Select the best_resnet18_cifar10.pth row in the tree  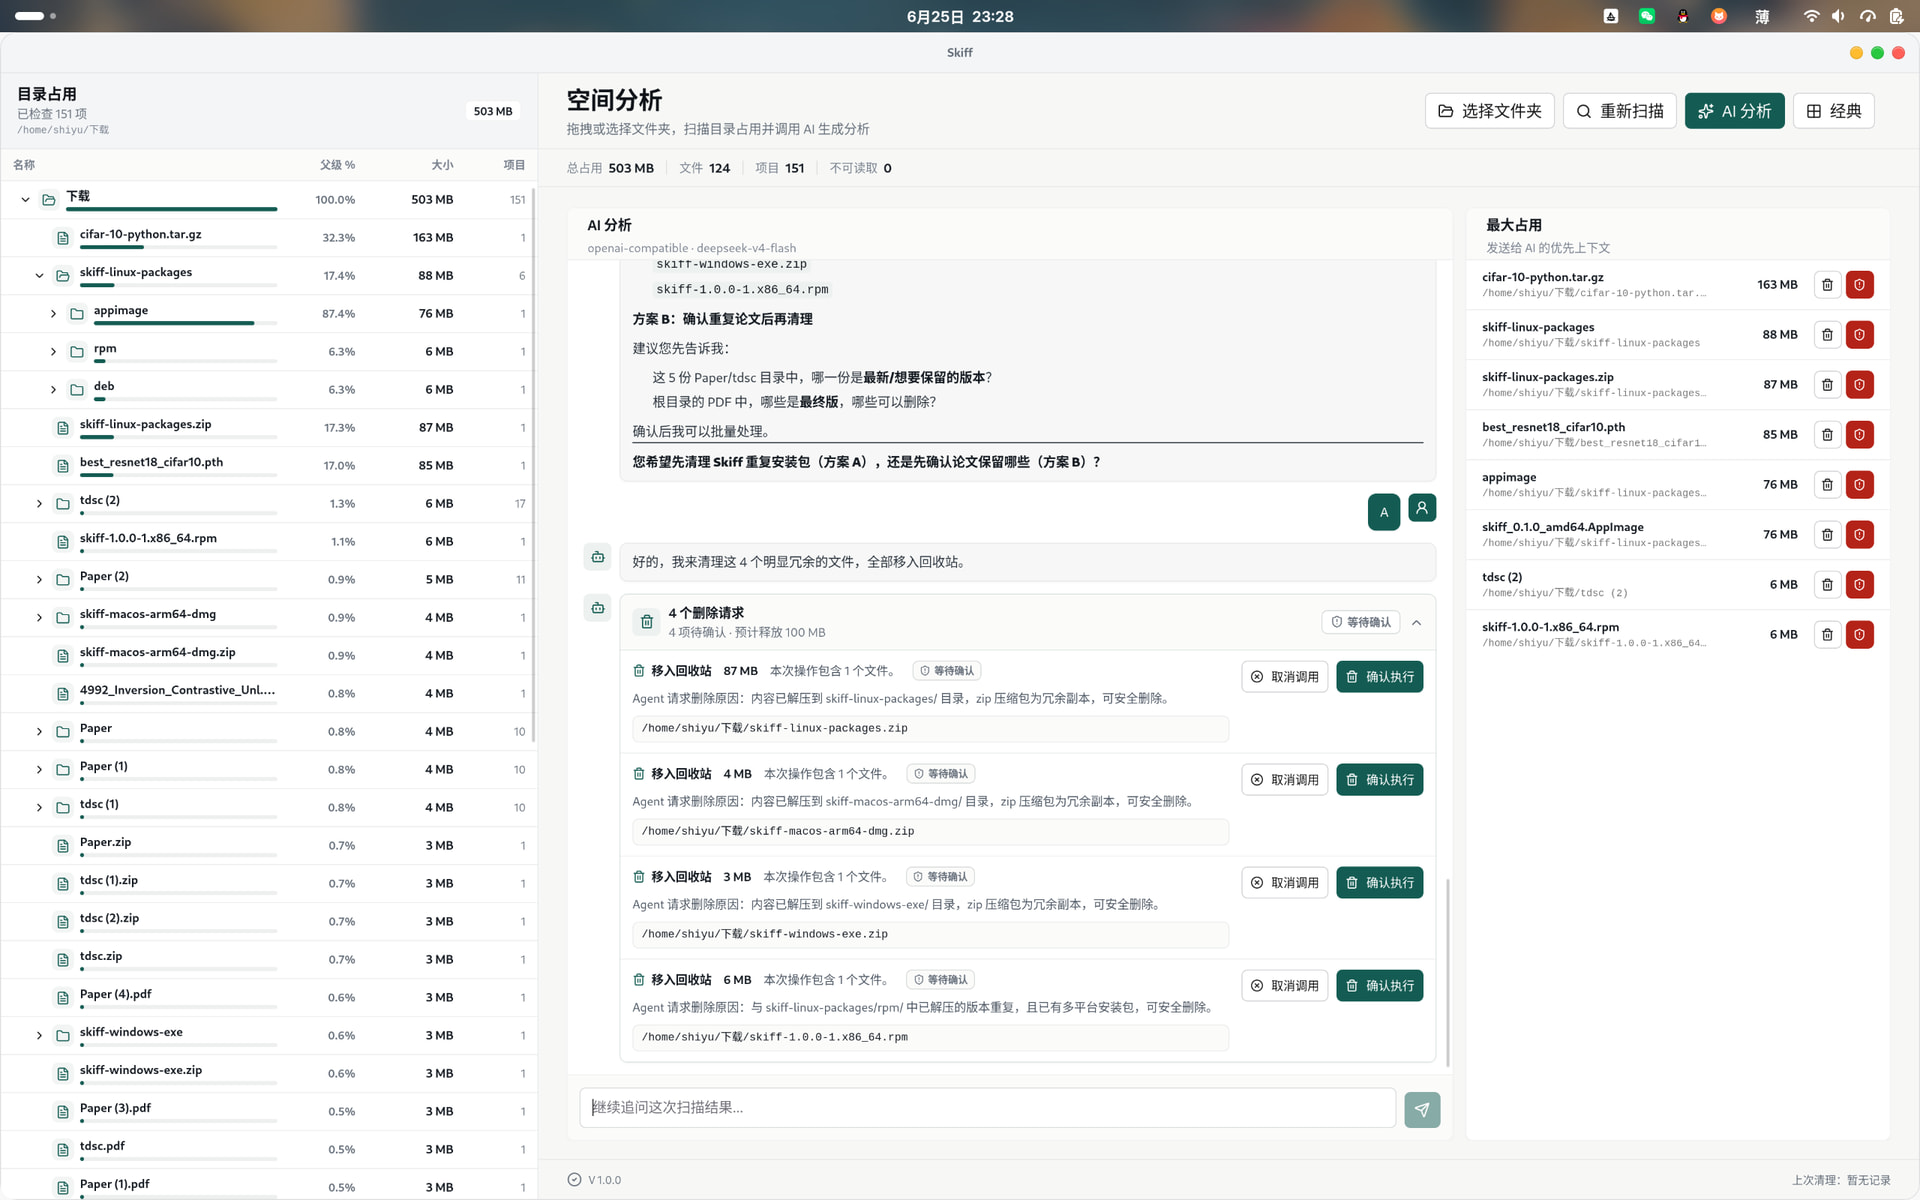pyautogui.click(x=268, y=466)
